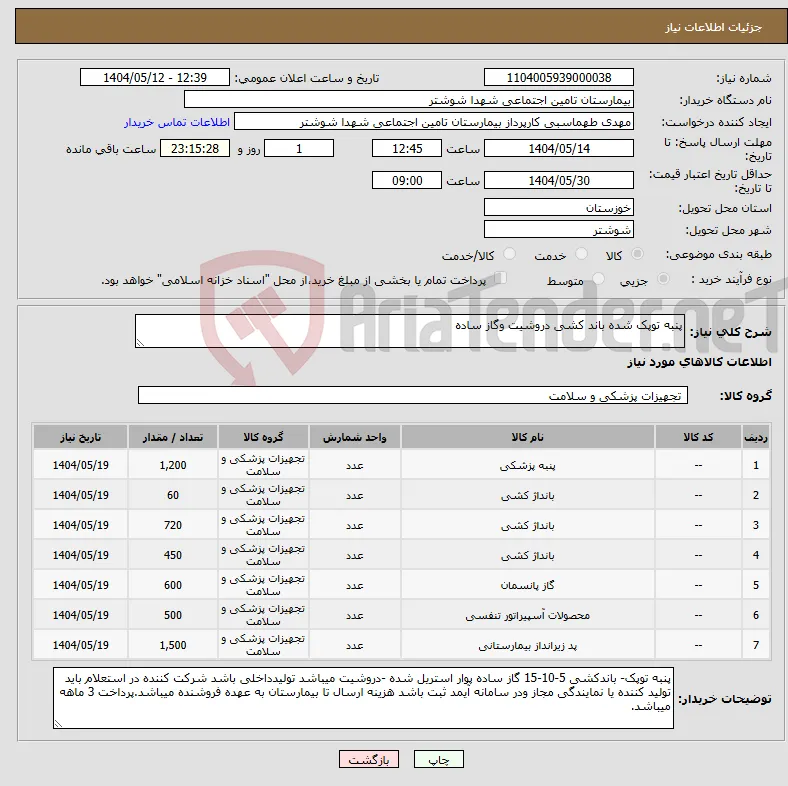Click the goods group field تجهیزات پزشکی و سلامت
This screenshot has width=788, height=786.
pyautogui.click(x=413, y=395)
